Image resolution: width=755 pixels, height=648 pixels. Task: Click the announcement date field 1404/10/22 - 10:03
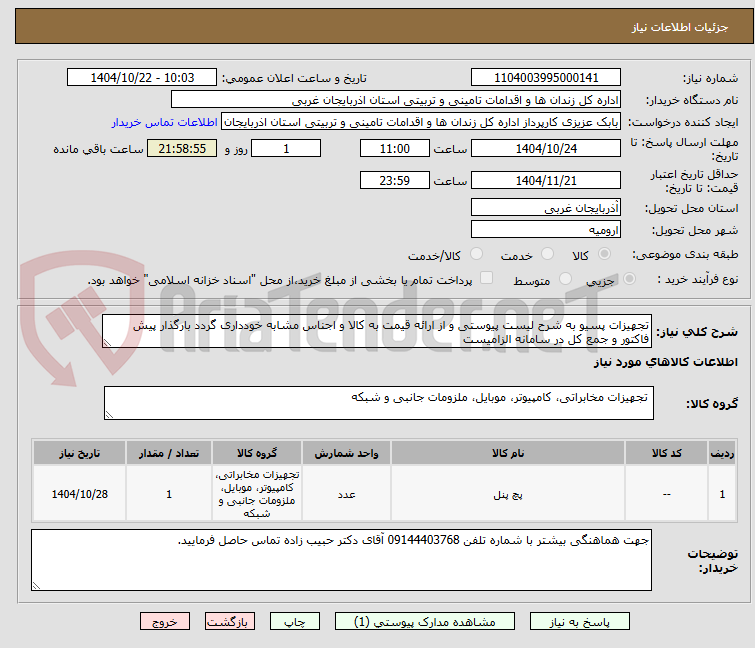[x=142, y=78]
